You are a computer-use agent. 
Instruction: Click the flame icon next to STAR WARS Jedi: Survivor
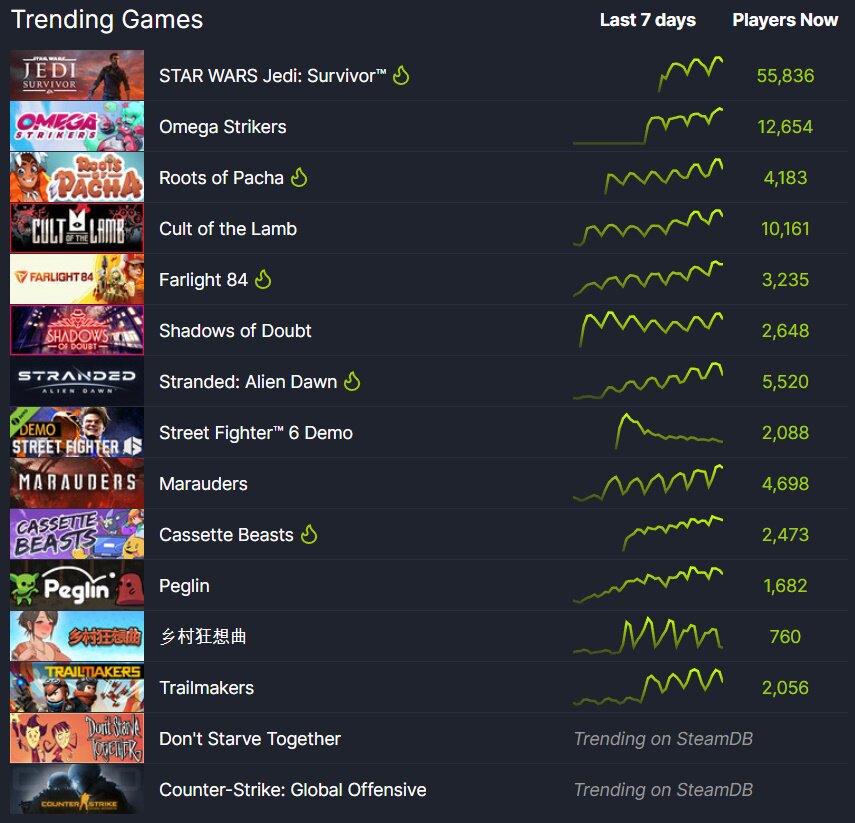(x=401, y=75)
